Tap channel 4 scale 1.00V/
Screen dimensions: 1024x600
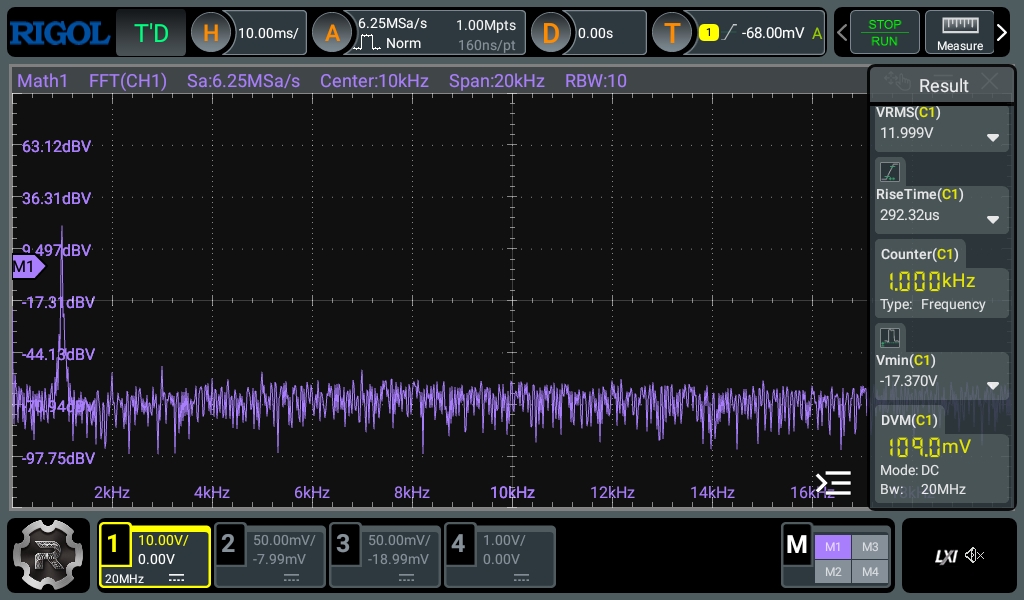click(504, 541)
